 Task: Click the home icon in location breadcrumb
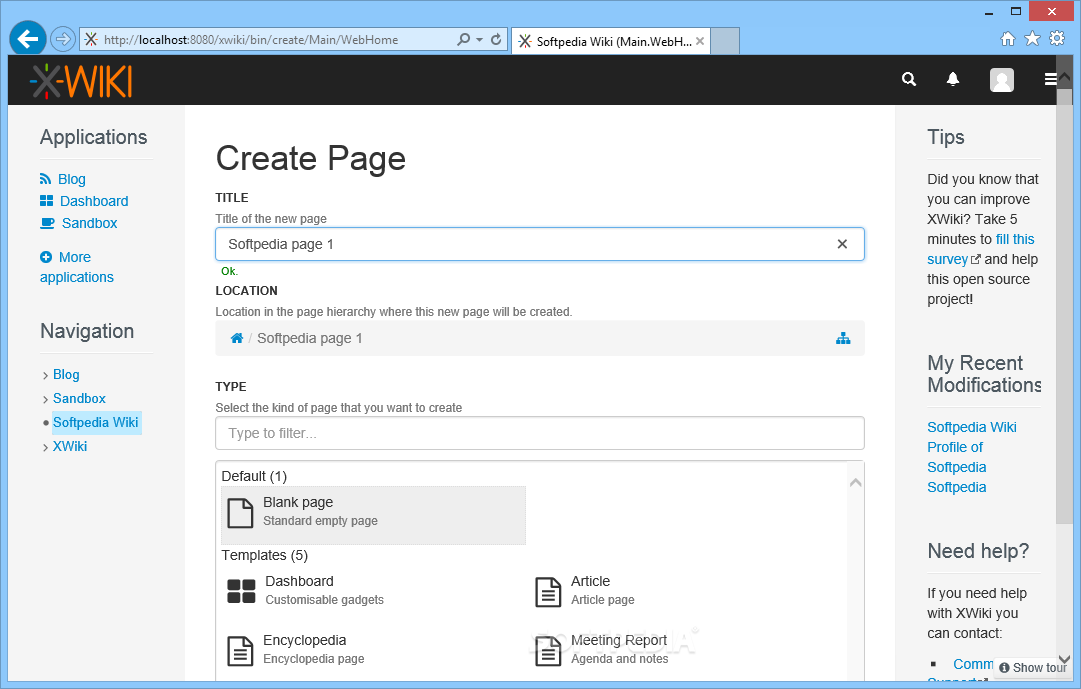(236, 338)
